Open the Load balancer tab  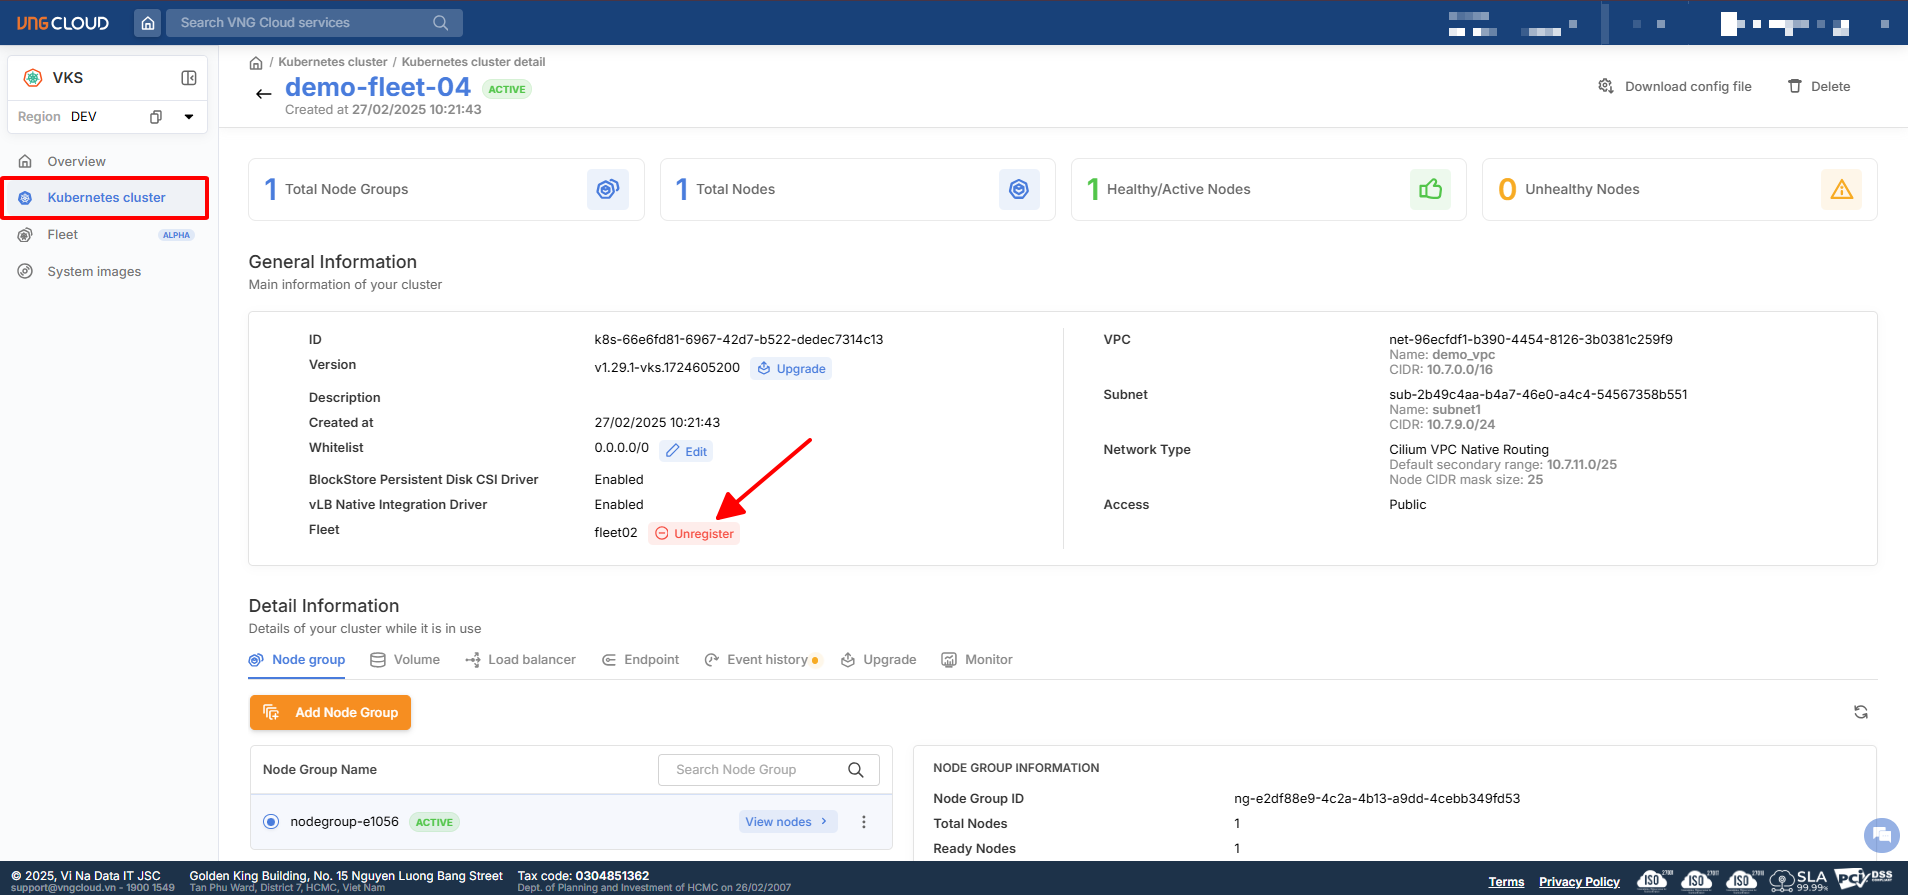coord(521,660)
